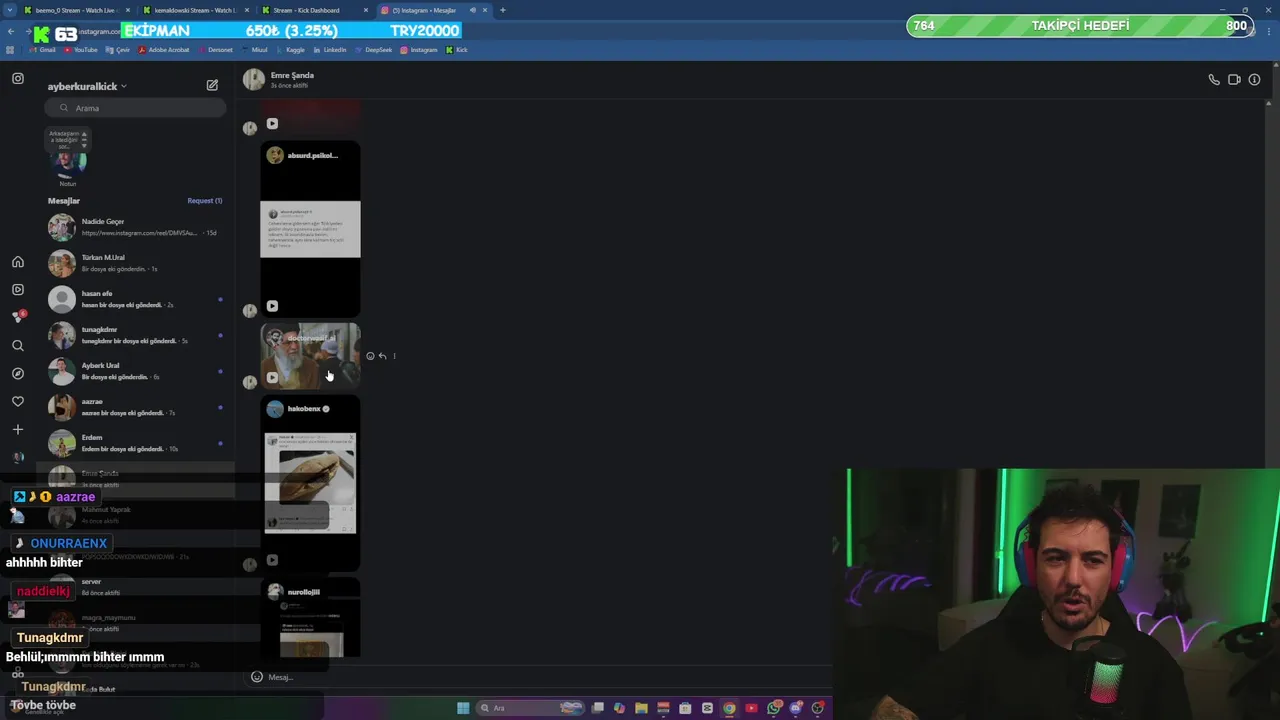Viewport: 1280px width, 720px height.
Task: Open Chrome from the taskbar
Action: click(x=729, y=708)
